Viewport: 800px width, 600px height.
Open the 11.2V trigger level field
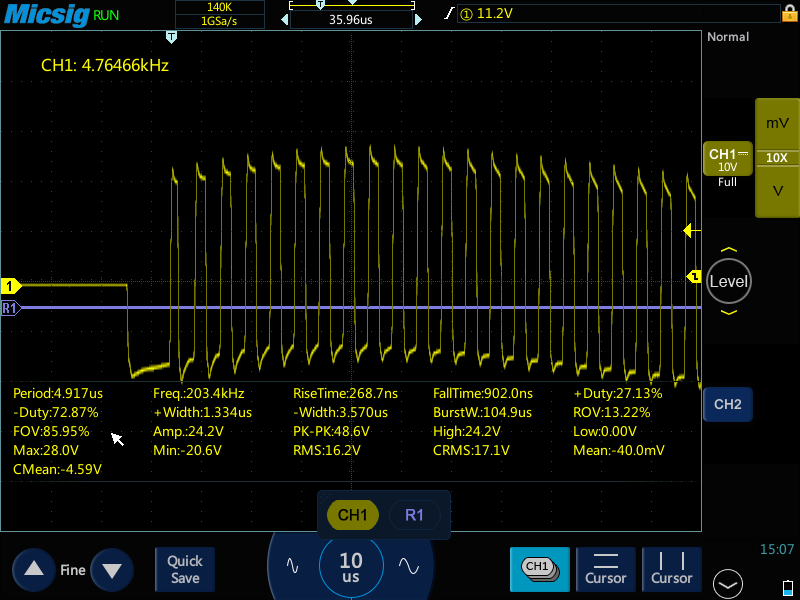(x=617, y=14)
